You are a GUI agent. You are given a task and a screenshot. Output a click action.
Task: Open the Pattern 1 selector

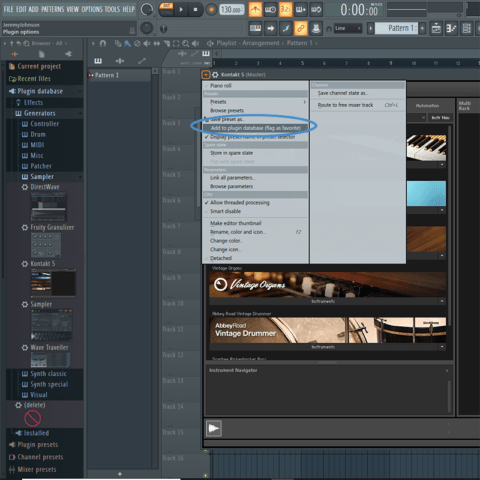397,28
